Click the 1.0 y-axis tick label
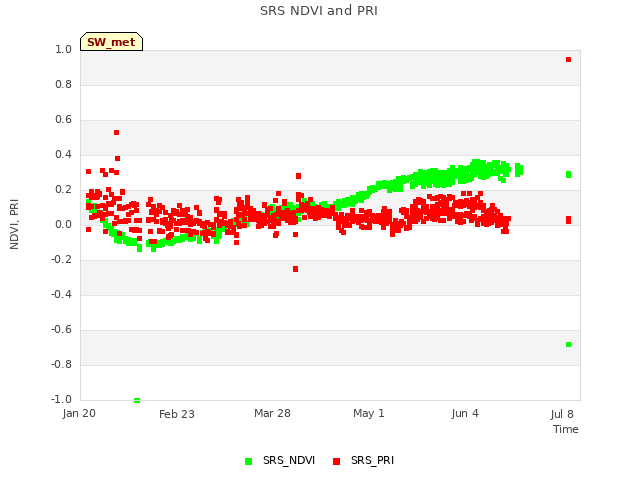 click(63, 49)
